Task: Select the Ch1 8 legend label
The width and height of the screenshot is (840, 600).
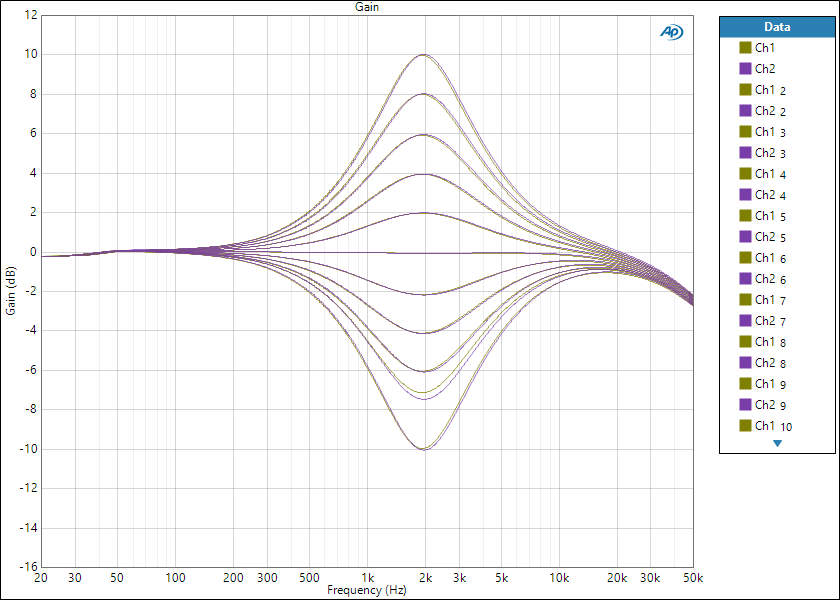Action: (770, 342)
